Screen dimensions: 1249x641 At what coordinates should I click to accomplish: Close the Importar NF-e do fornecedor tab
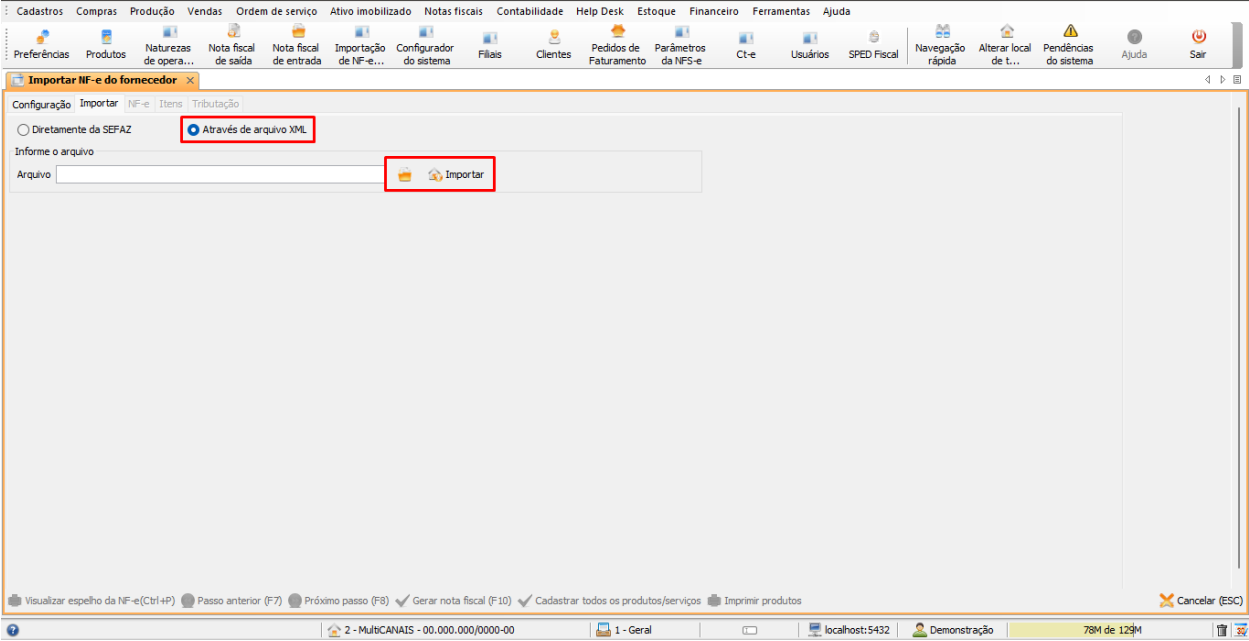coord(190,80)
